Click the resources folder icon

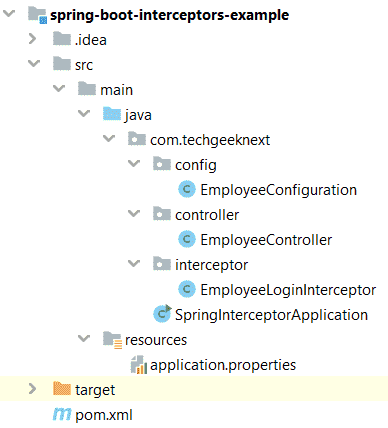[x=112, y=339]
